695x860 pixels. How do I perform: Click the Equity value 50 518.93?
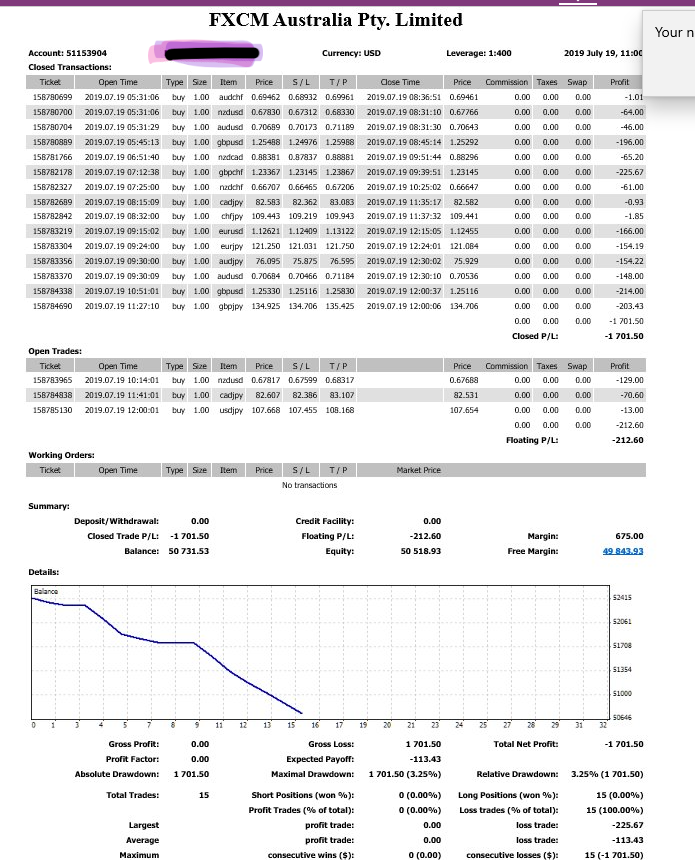pos(421,551)
